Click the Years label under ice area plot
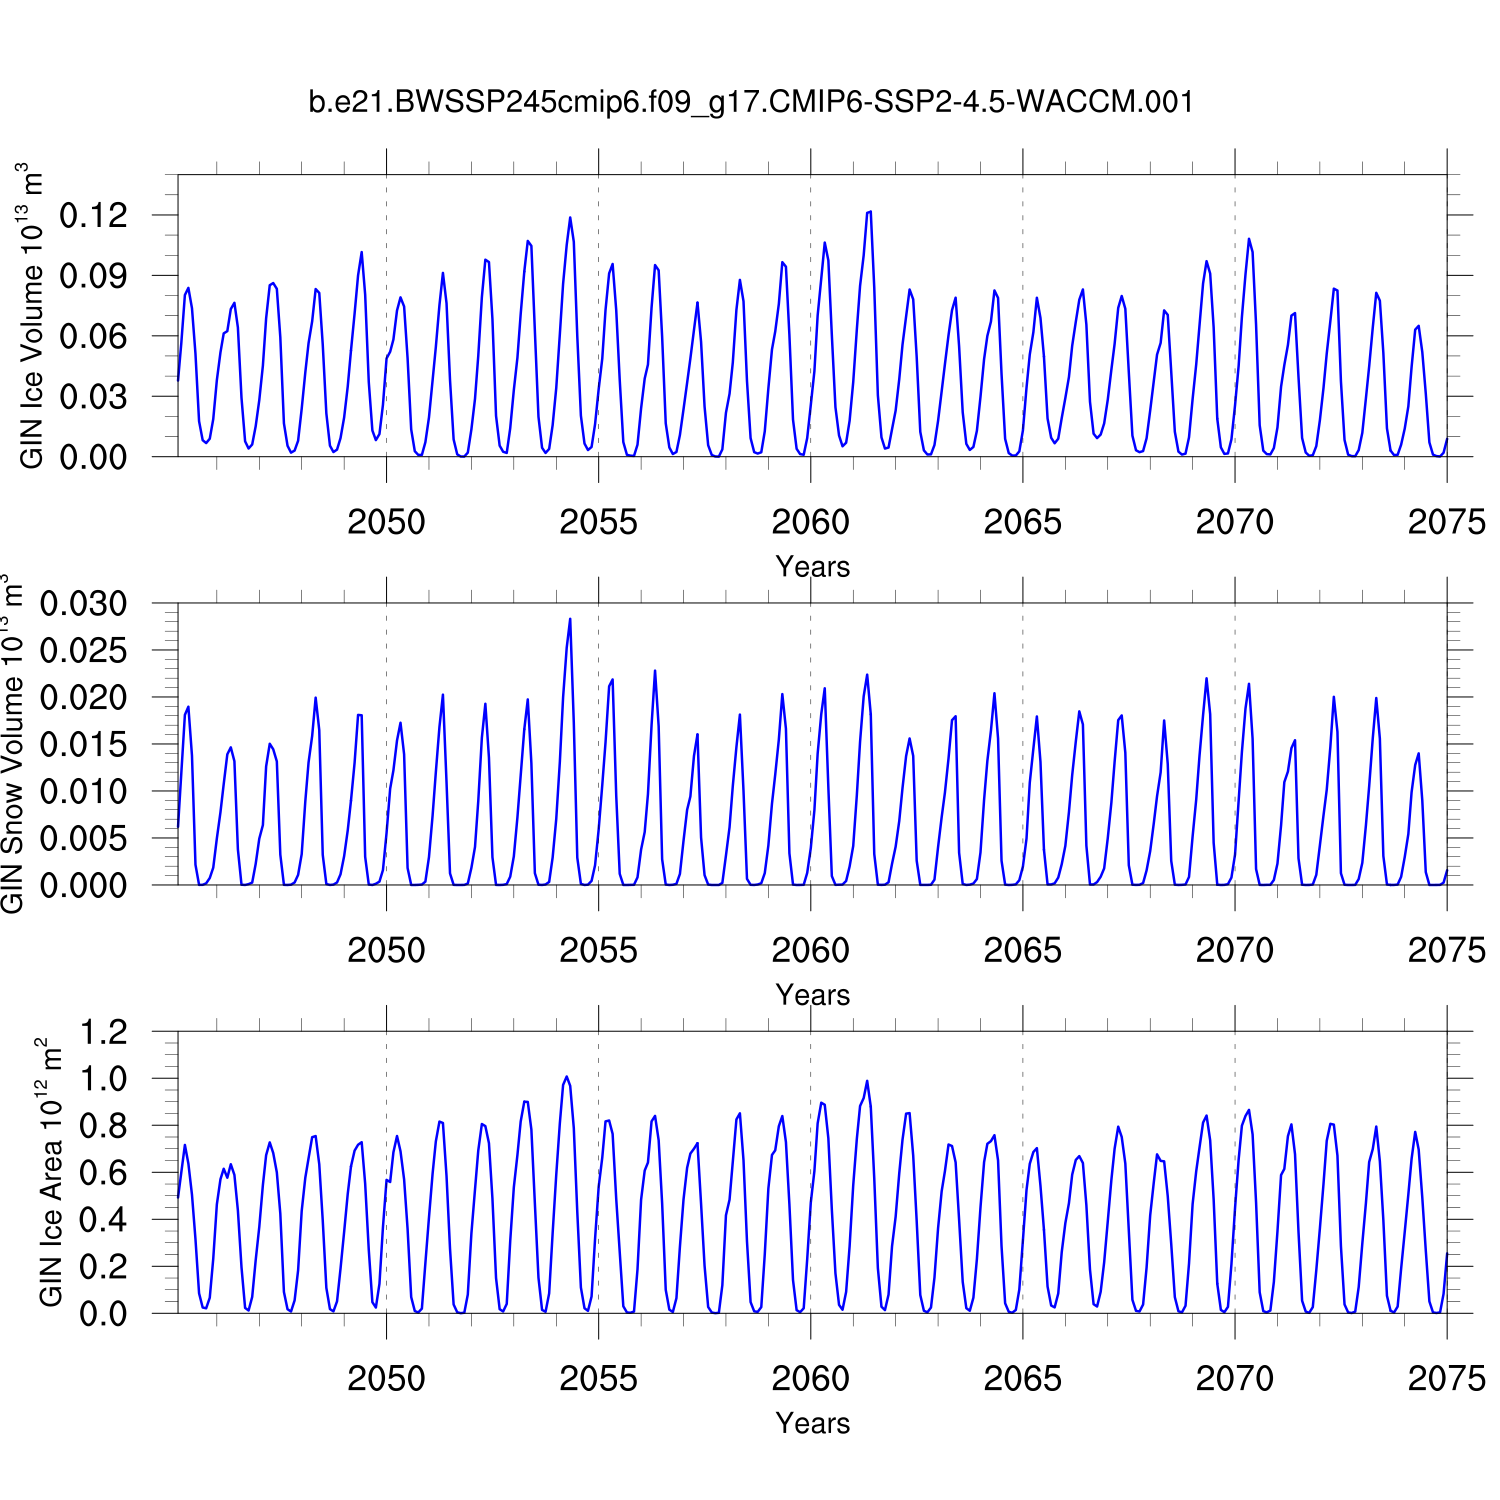1500x1500 pixels. tap(812, 1423)
